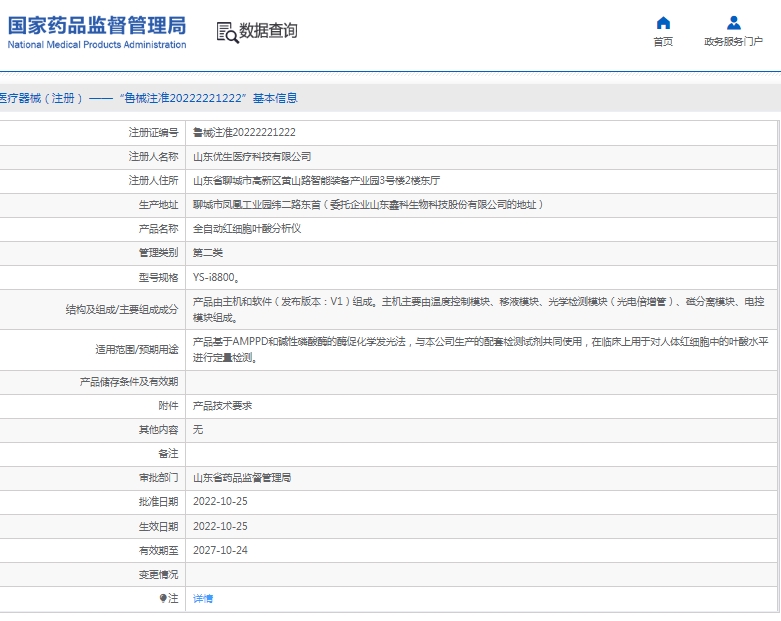781x621 pixels.
Task: Click the 政务服务门户 link text
Action: [x=733, y=42]
